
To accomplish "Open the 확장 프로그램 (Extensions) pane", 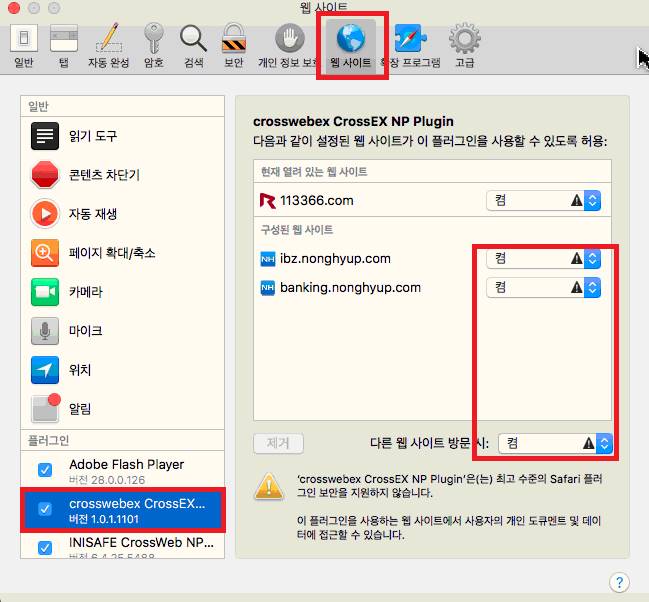I will point(411,46).
